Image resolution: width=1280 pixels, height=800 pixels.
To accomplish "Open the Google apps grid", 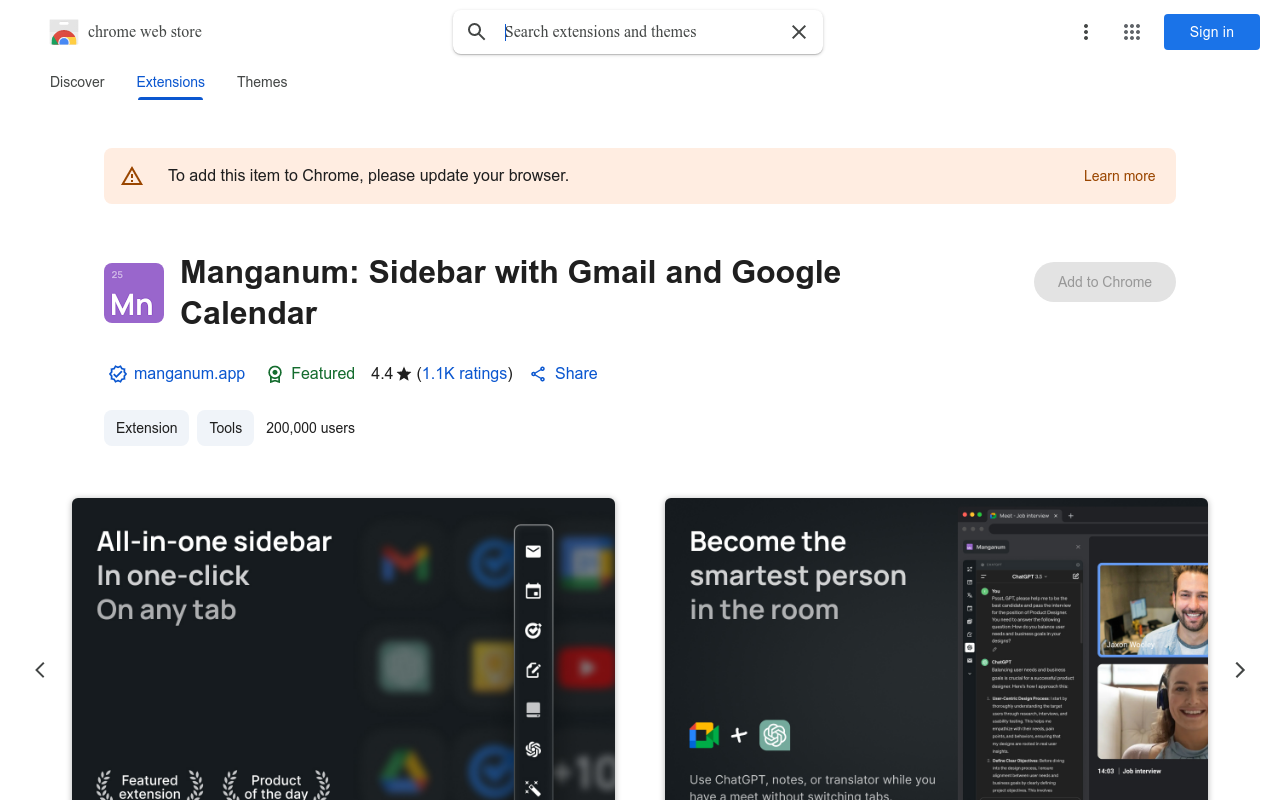I will pos(1132,32).
